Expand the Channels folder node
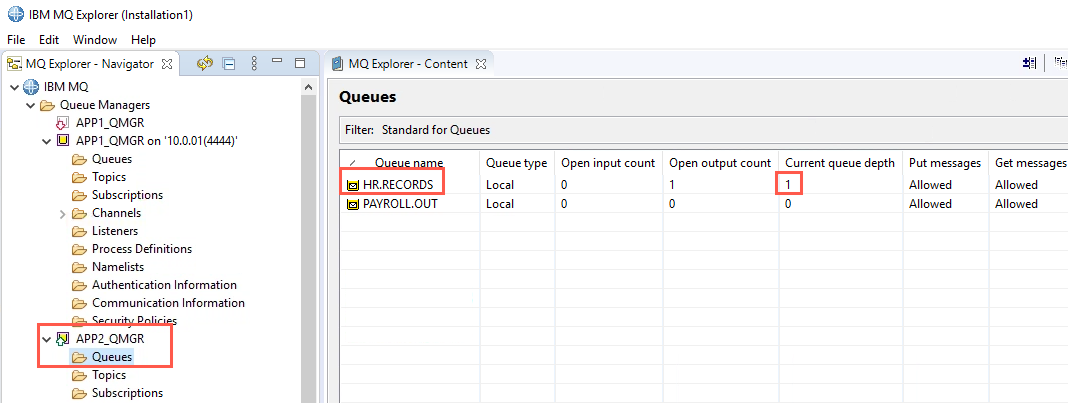 [x=63, y=214]
